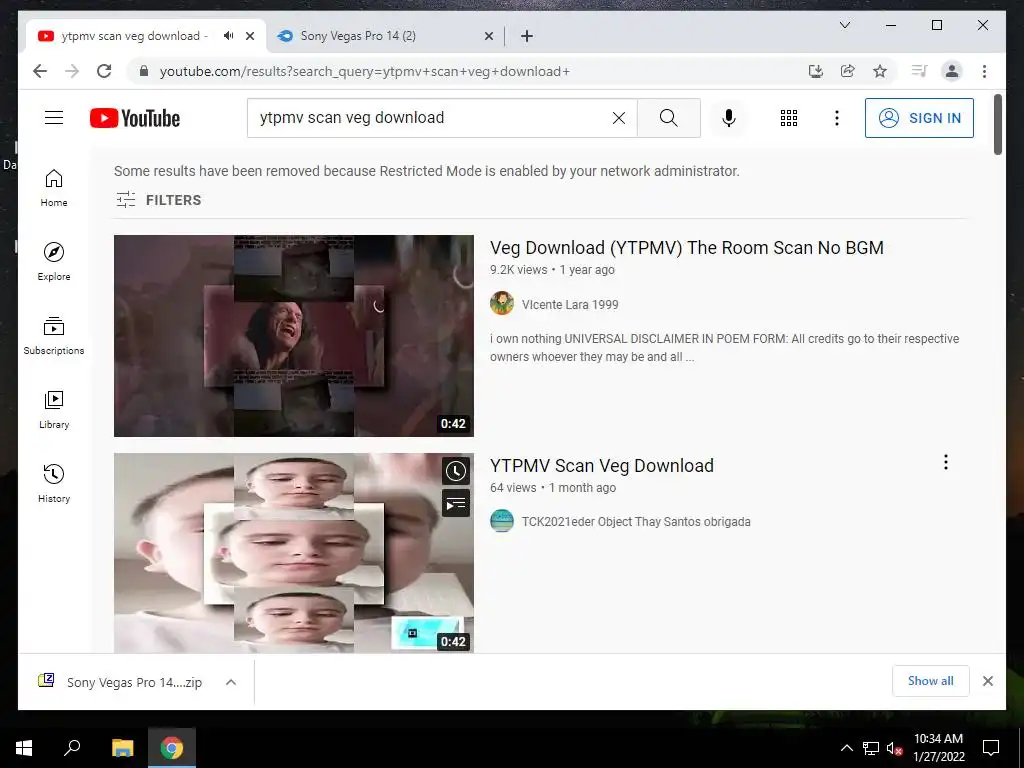Open the notification center icon
The image size is (1024, 768).
[991, 748]
